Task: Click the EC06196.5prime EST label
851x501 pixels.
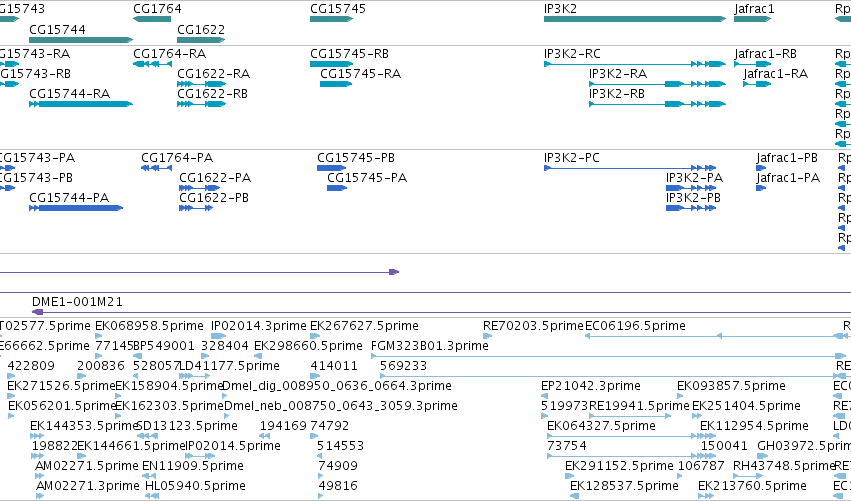Action: [x=636, y=326]
